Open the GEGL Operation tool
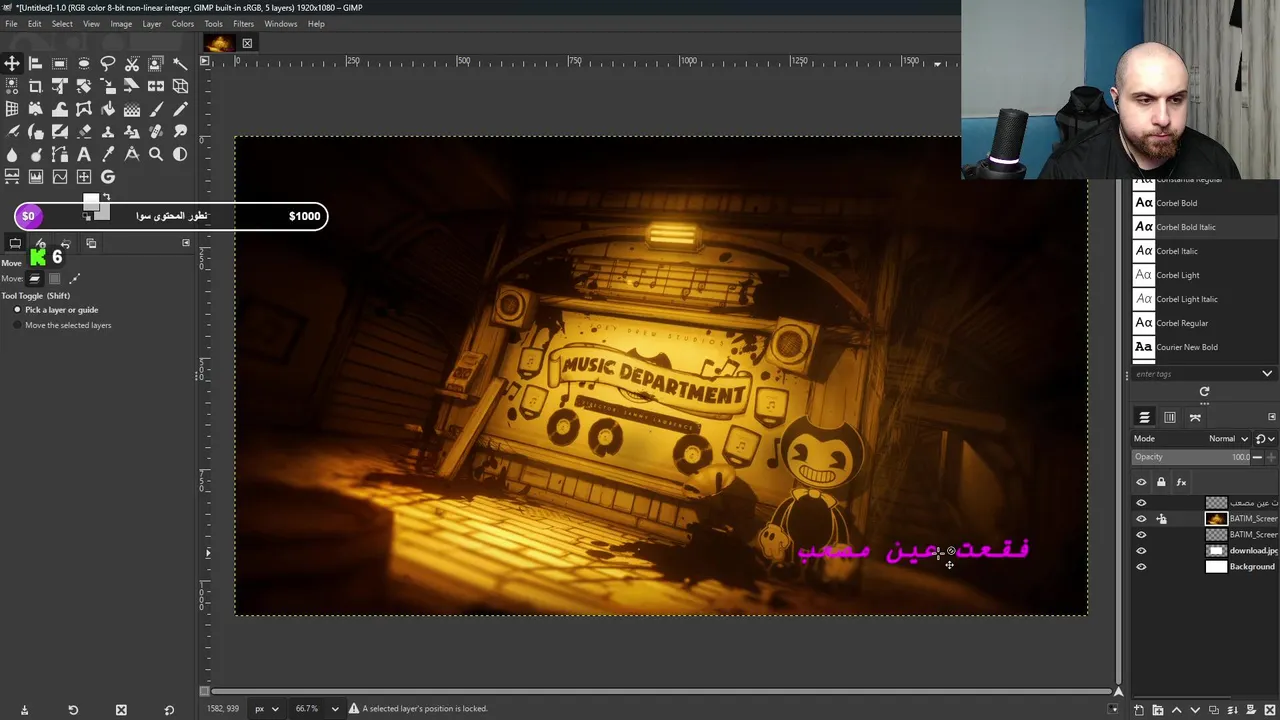Viewport: 1280px width, 720px height. pos(108,177)
